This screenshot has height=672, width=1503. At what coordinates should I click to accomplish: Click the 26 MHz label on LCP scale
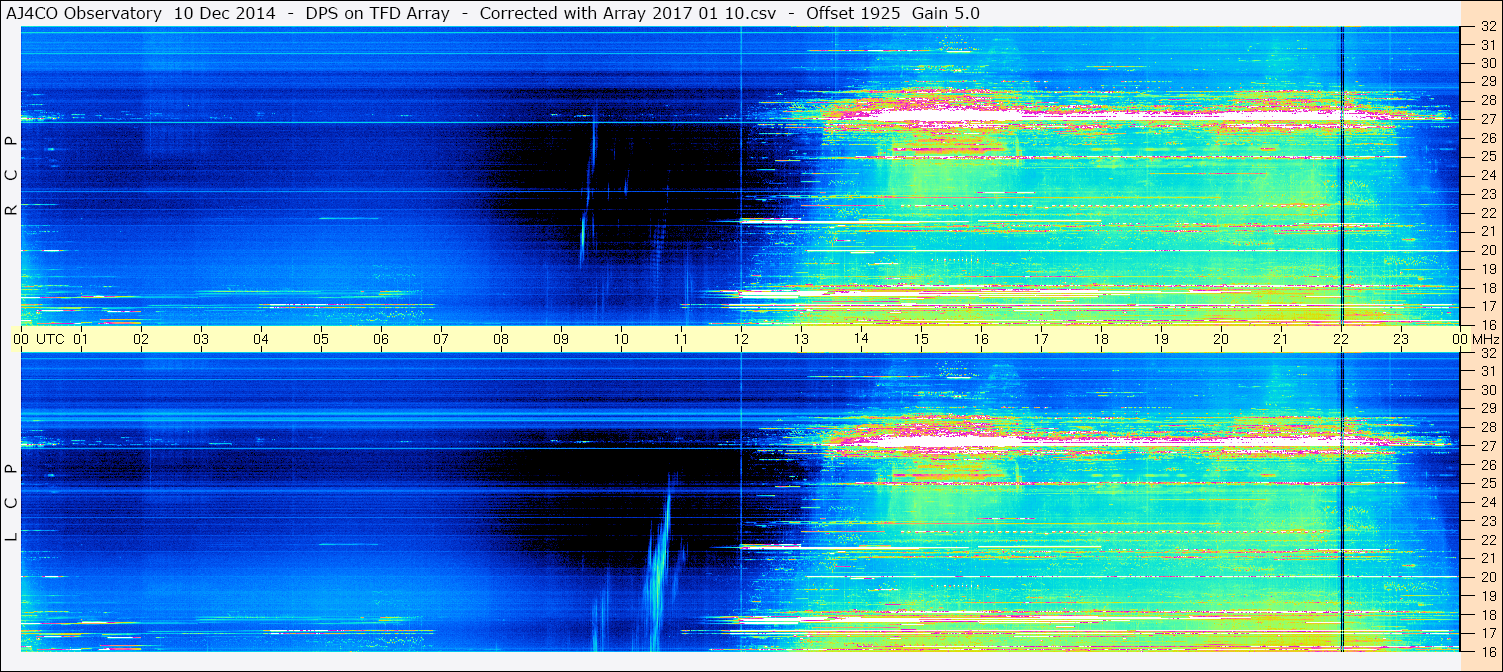pyautogui.click(x=1488, y=464)
